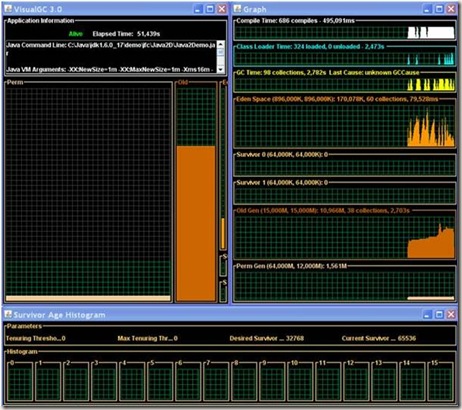Click the Elapsed Time 51,439s text
Viewport: 462px width, 410px height.
(126, 34)
